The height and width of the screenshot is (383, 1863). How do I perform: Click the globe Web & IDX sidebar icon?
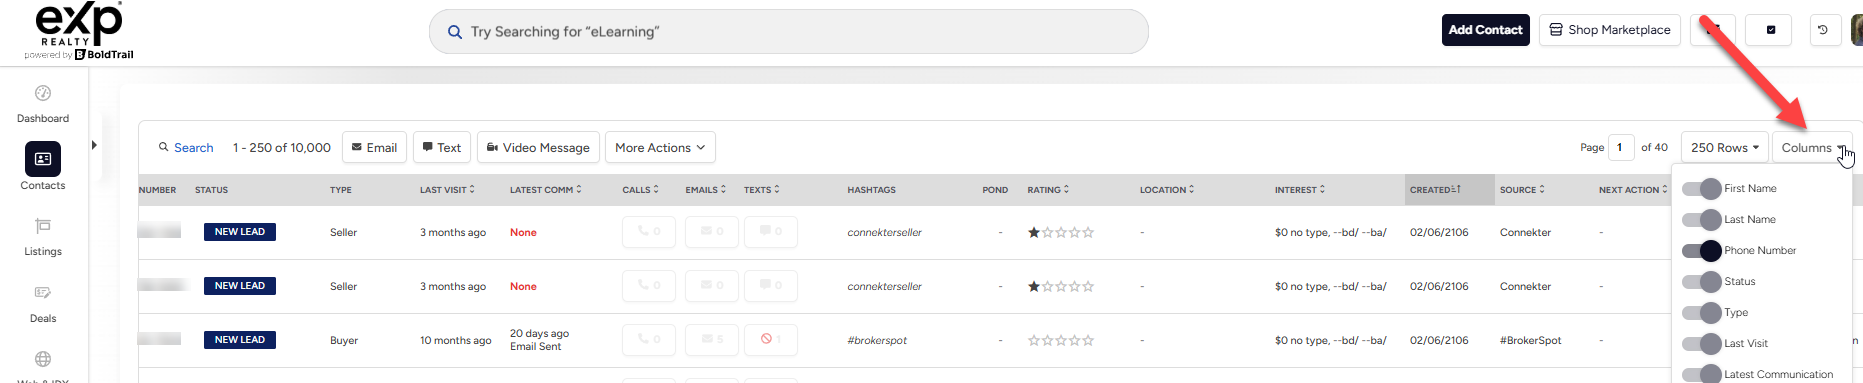click(x=43, y=359)
